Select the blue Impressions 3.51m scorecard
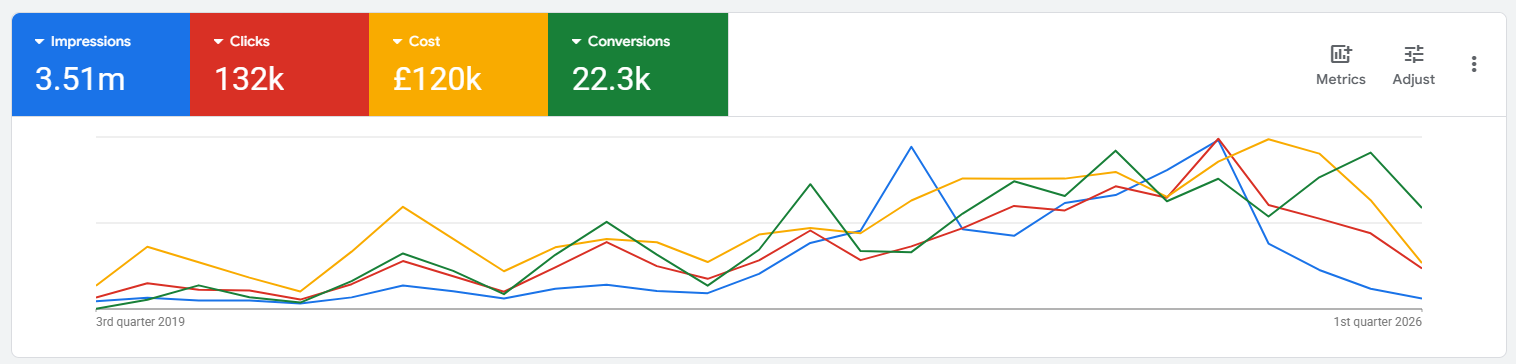Screen dimensions: 1516x364 coord(101,65)
